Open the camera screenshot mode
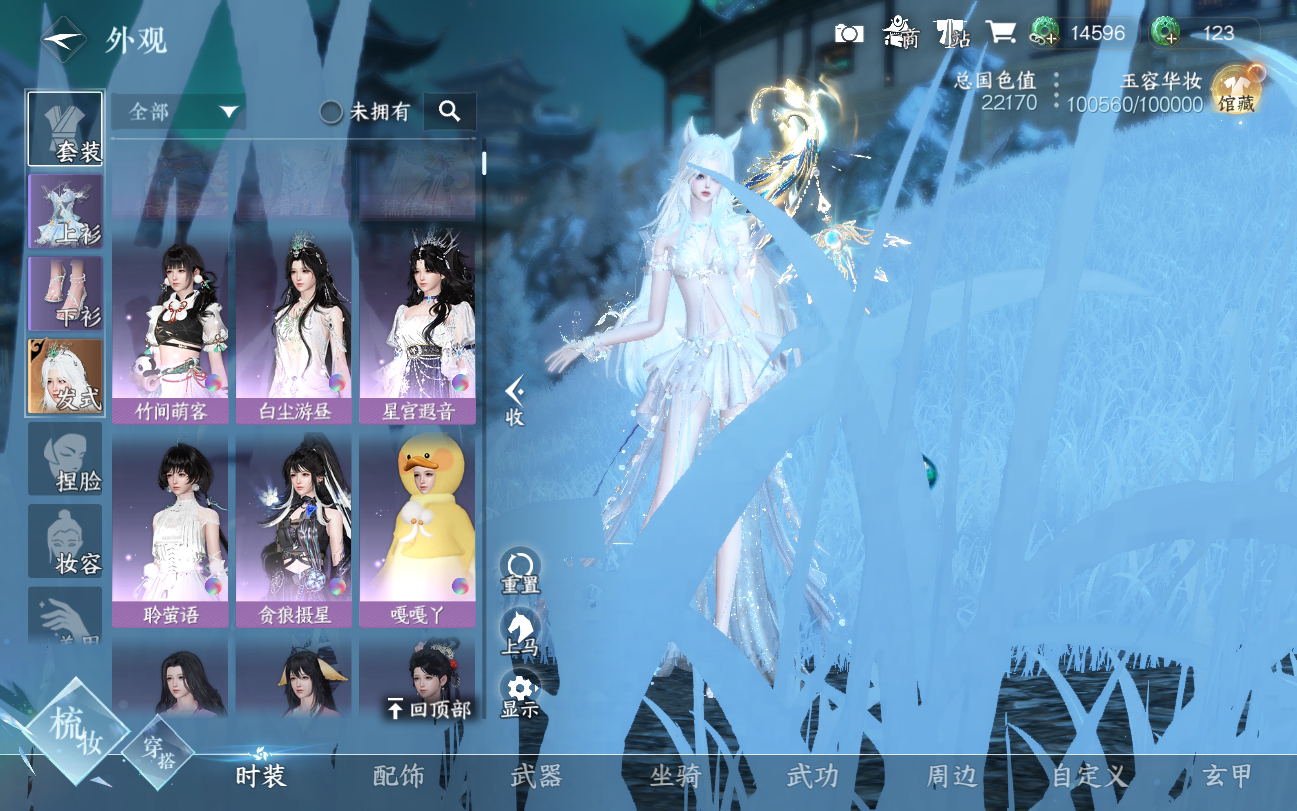Viewport: 1297px width, 811px height. pyautogui.click(x=848, y=33)
